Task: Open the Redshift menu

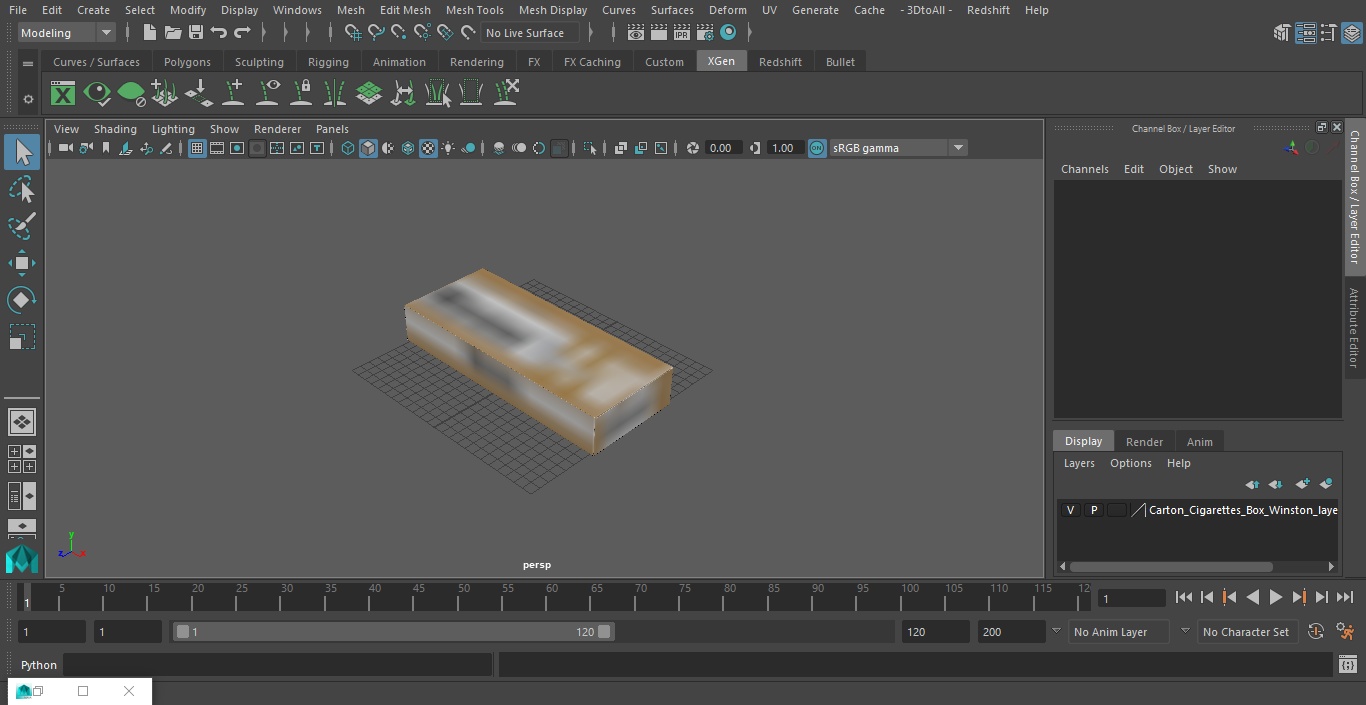Action: click(988, 10)
